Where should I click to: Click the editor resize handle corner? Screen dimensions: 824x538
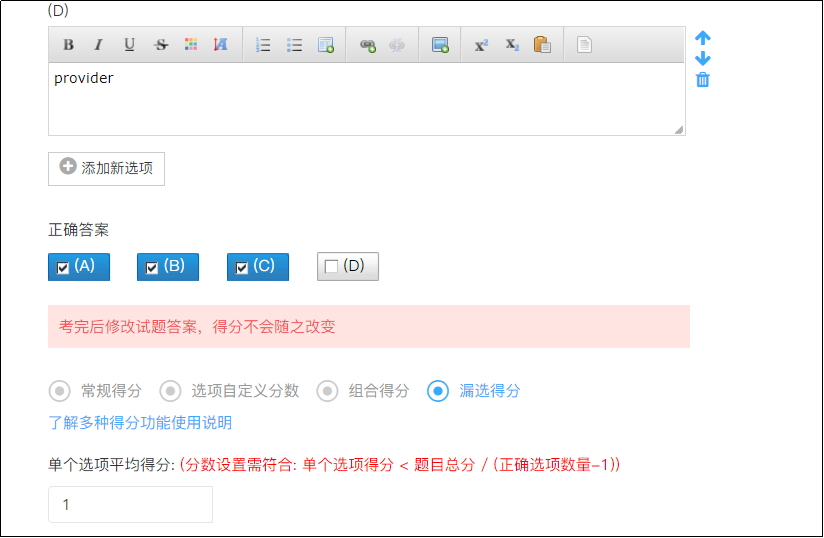[679, 130]
